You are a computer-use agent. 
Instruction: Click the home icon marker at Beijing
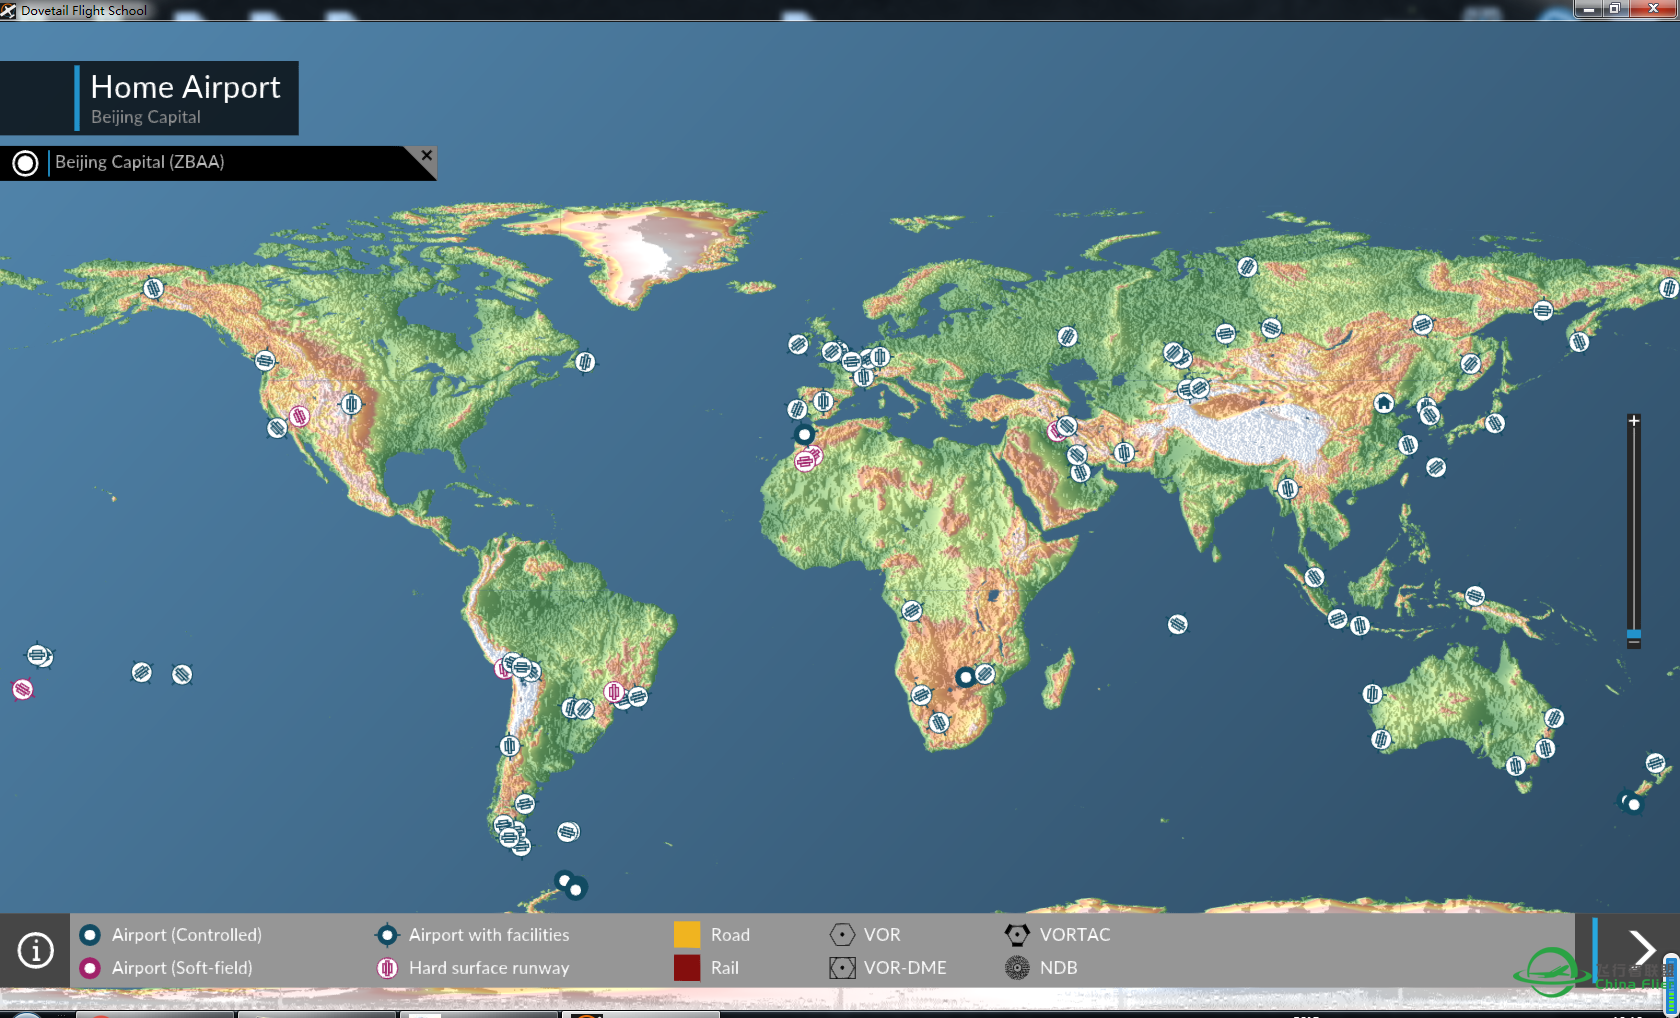(1383, 403)
